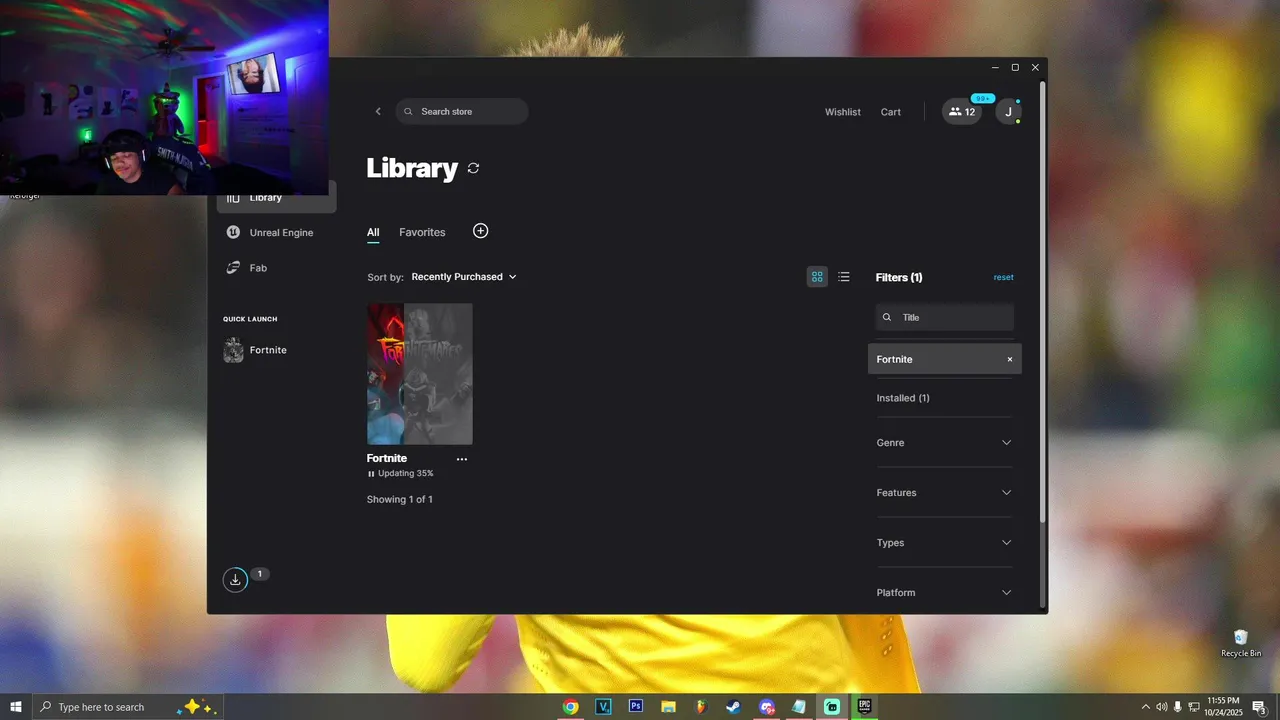Click the Fortnite title under the tile
Image resolution: width=1280 pixels, height=720 pixels.
point(387,458)
